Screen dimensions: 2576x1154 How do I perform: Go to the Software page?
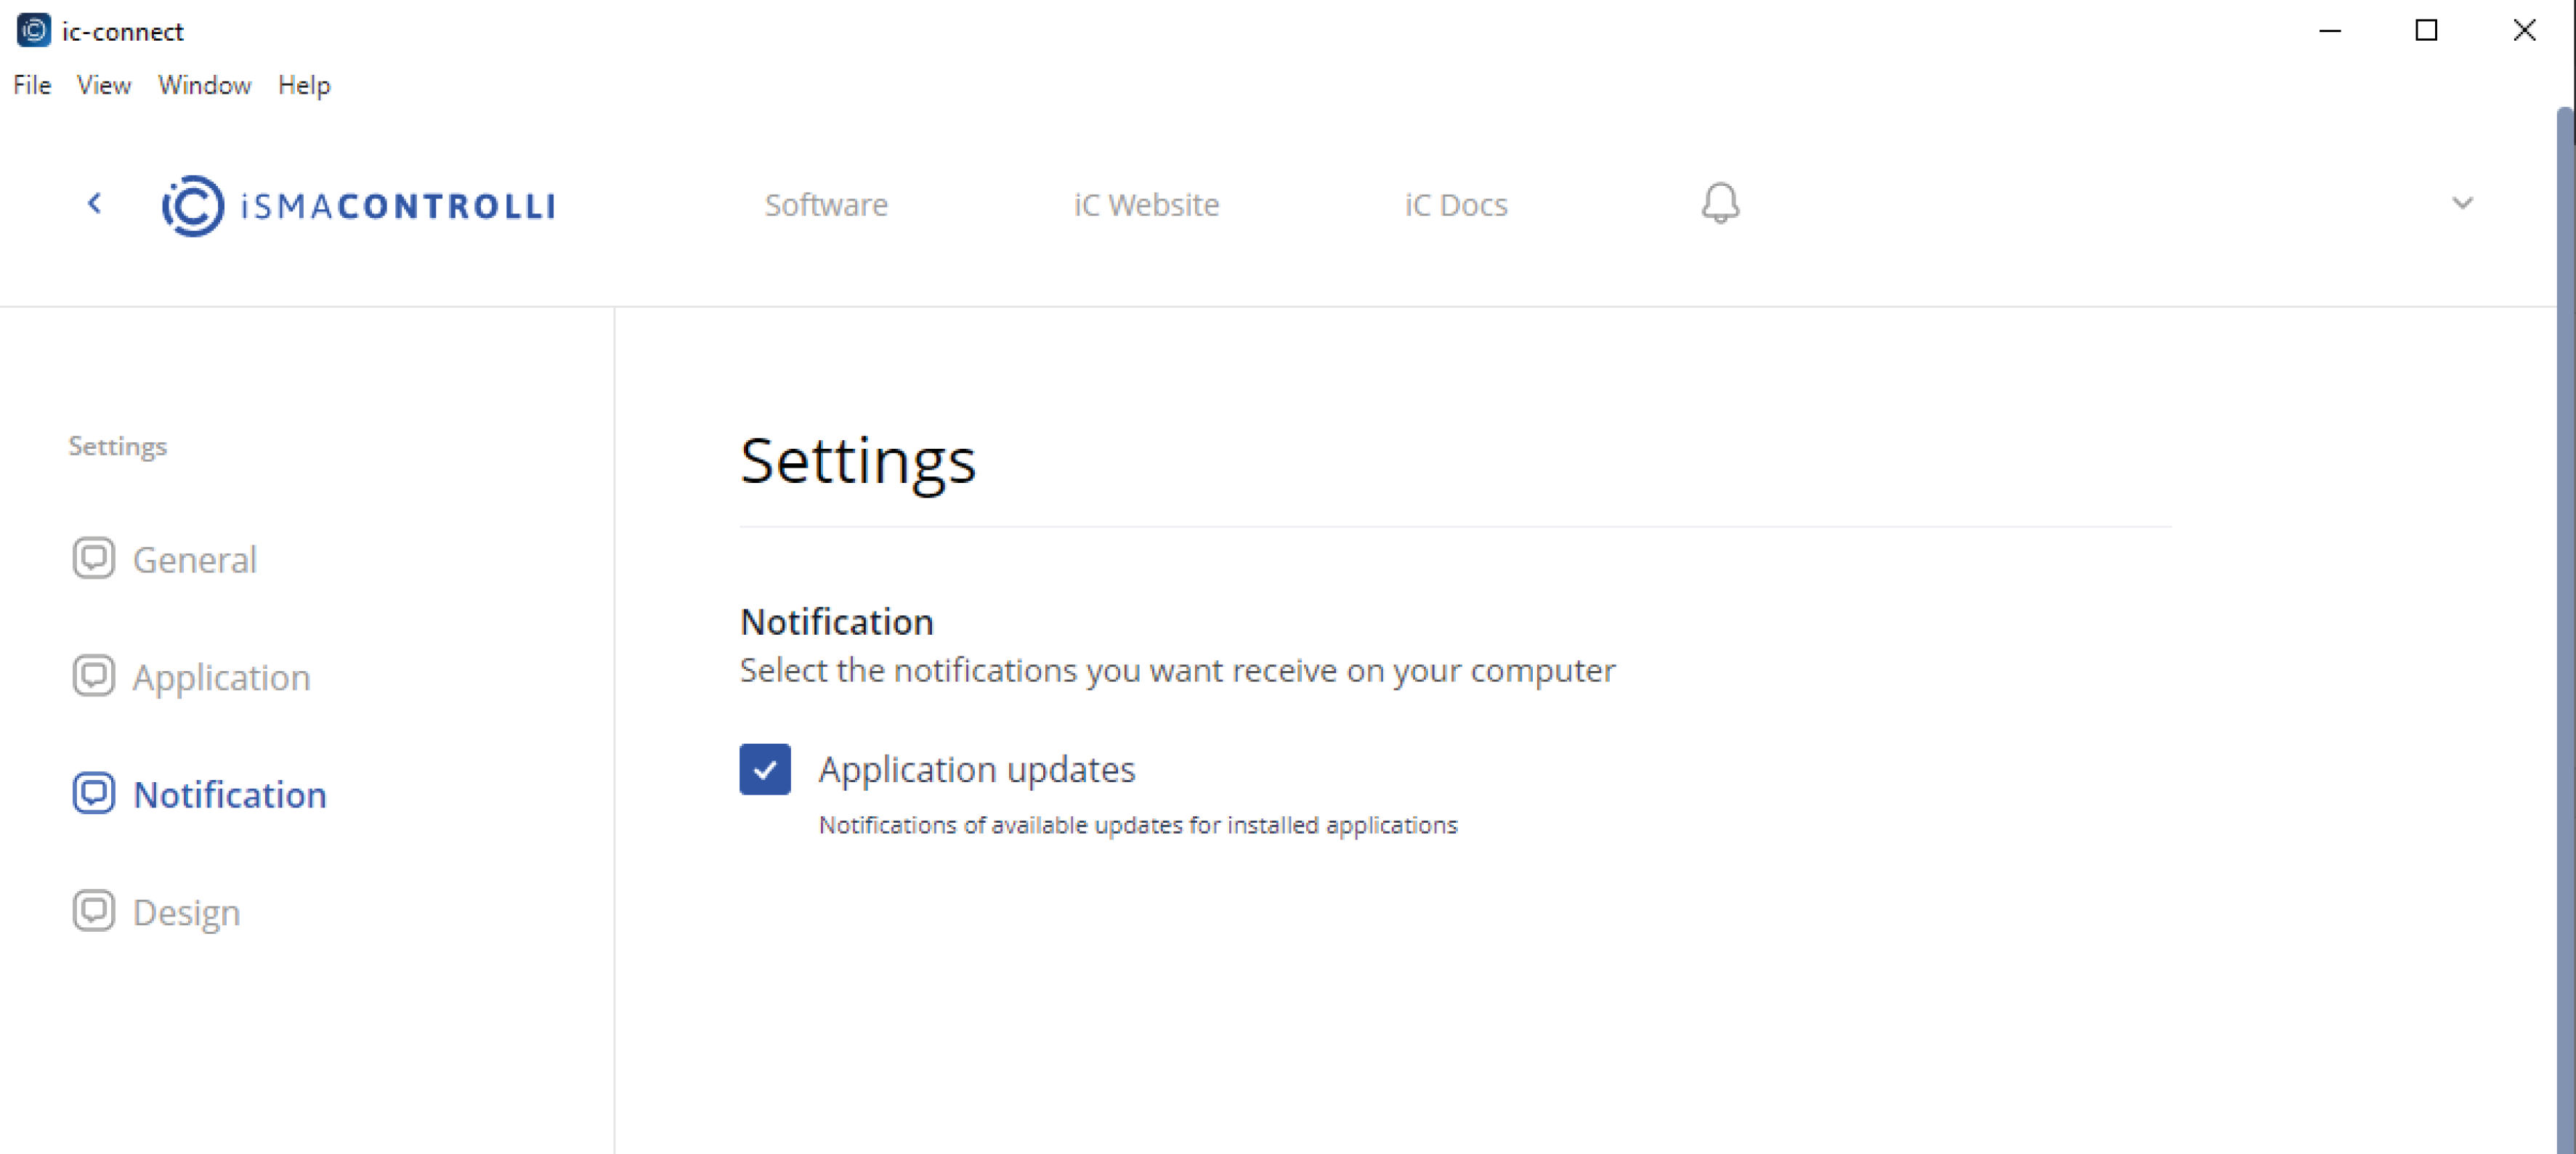[x=826, y=205]
